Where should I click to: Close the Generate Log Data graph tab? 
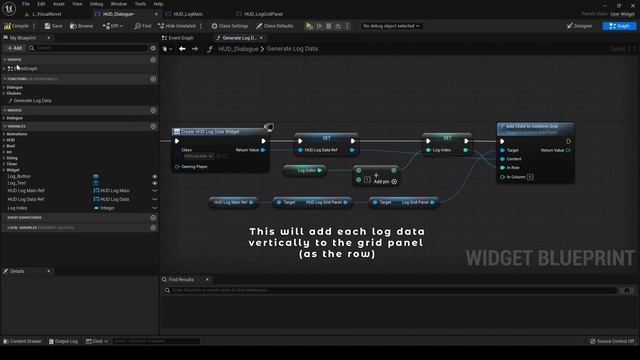tap(262, 38)
